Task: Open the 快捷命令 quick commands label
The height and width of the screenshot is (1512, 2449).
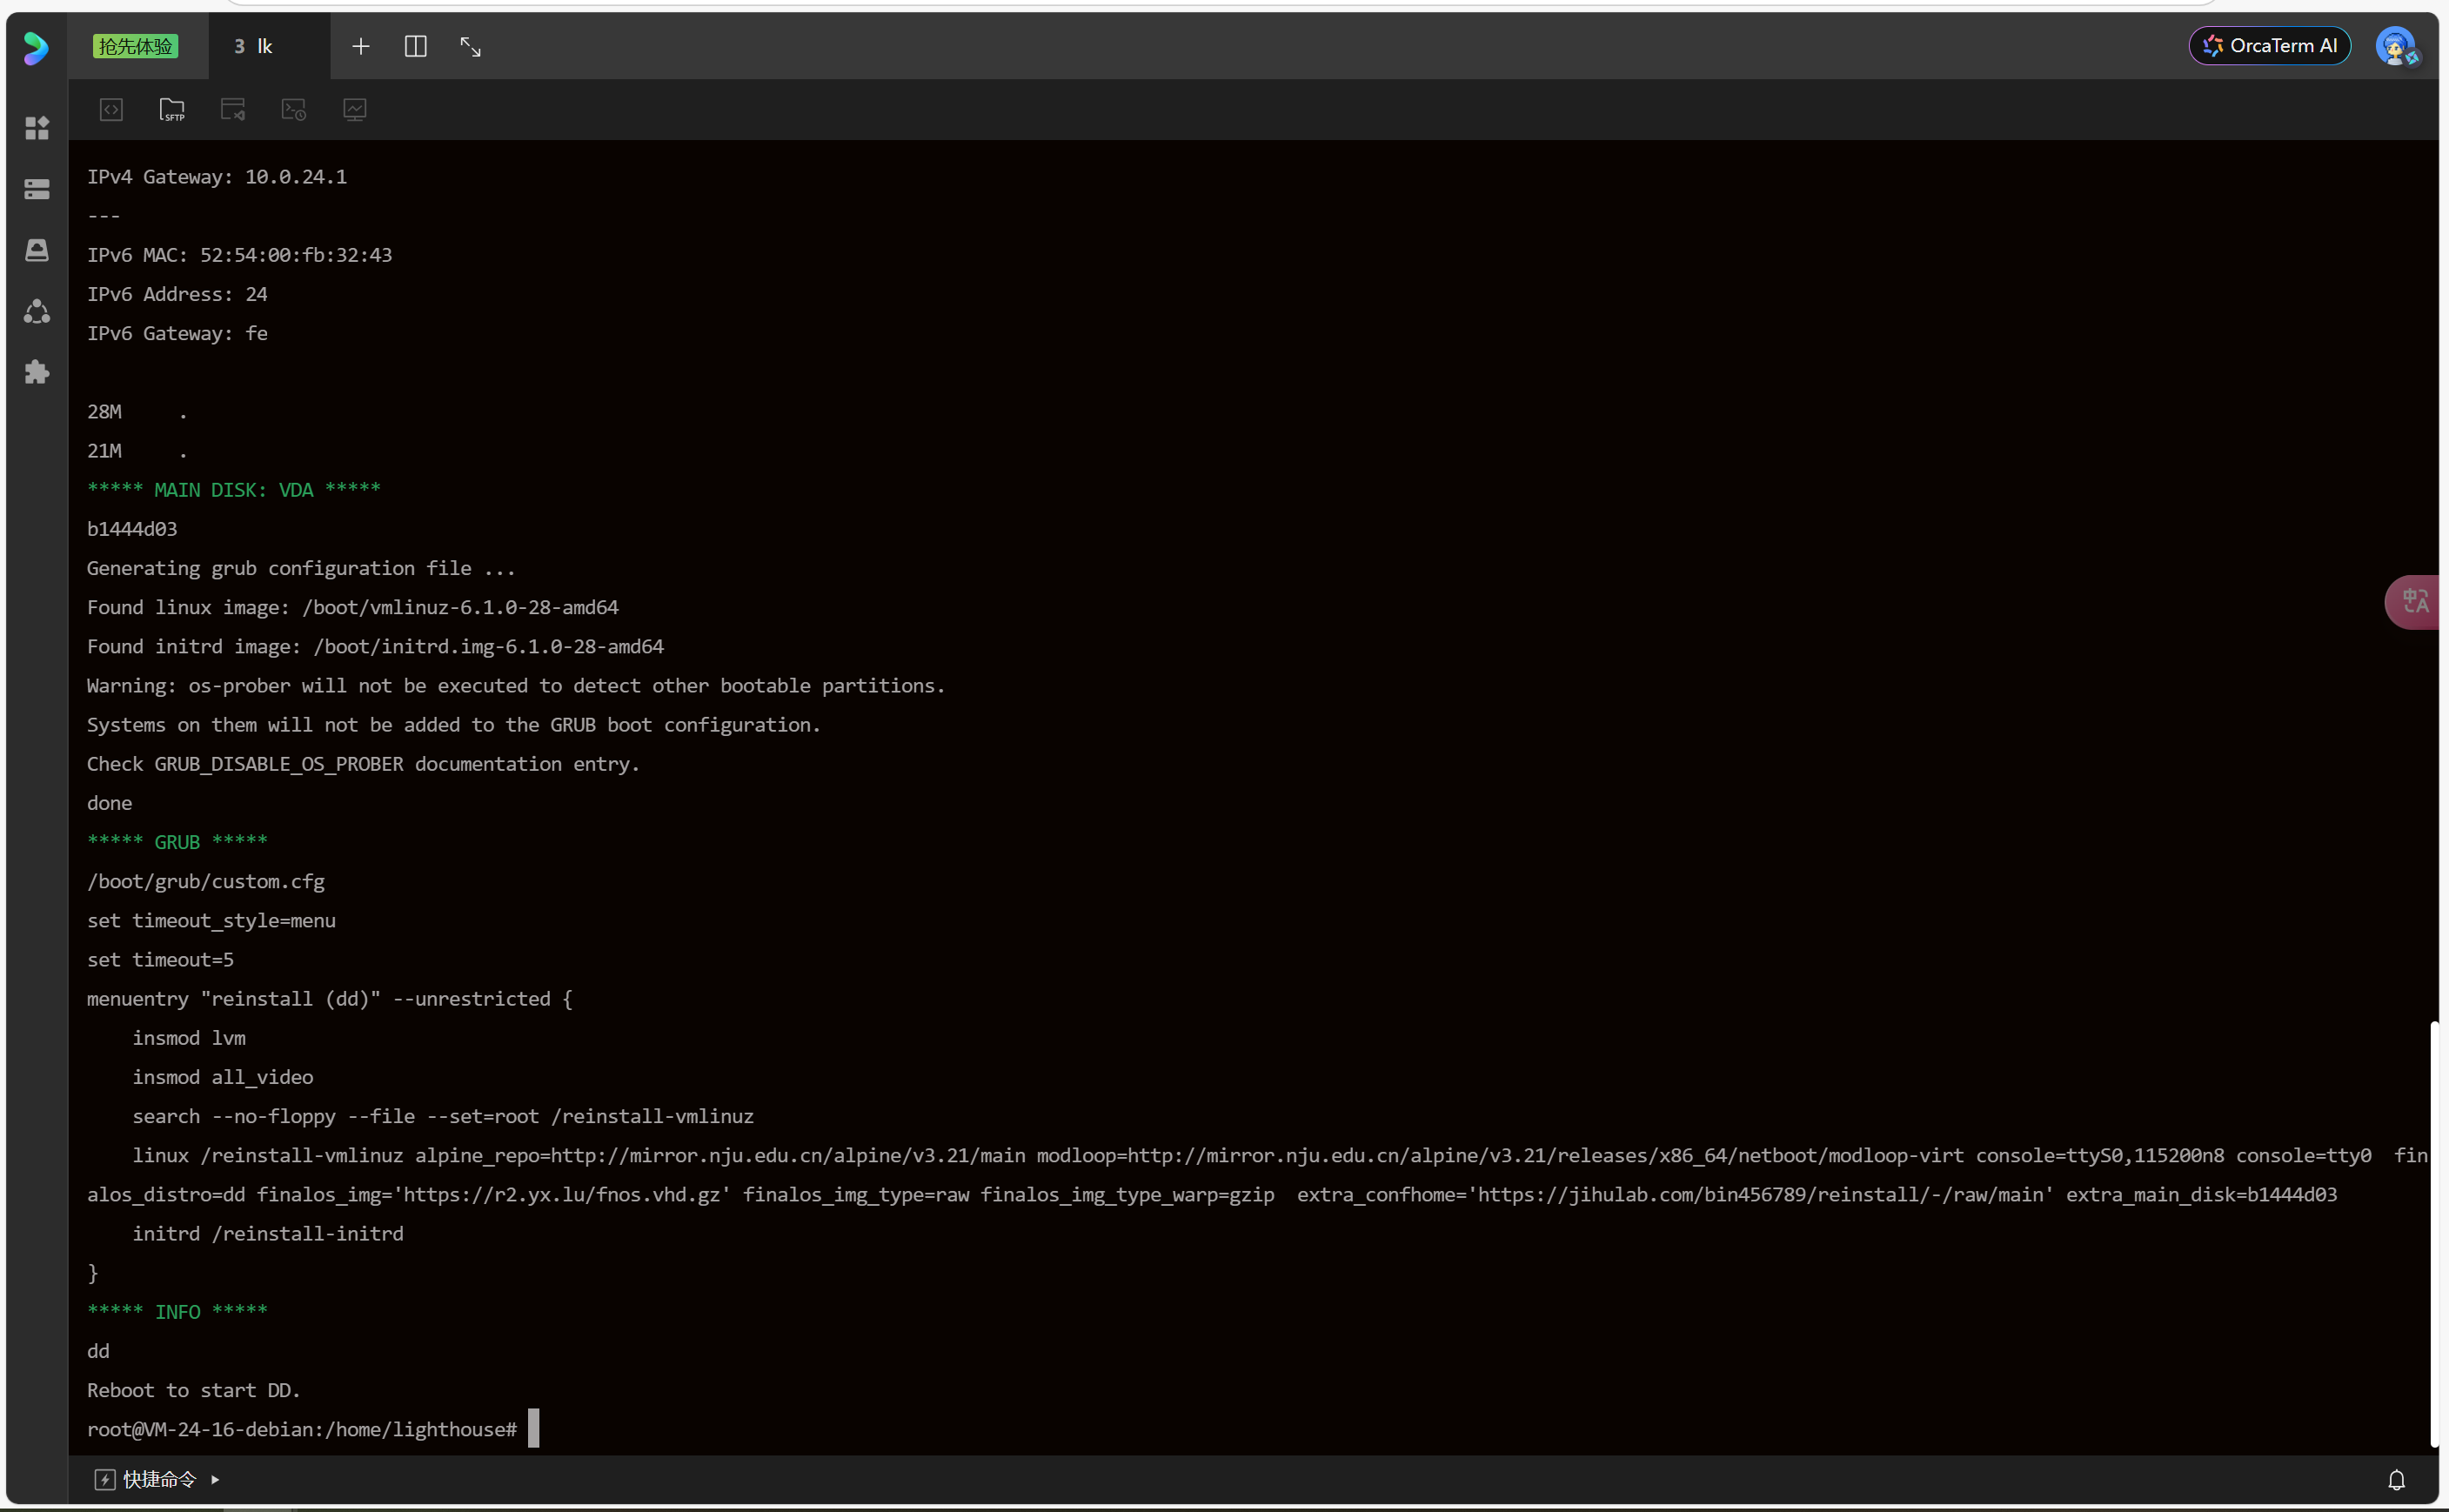Action: click(160, 1479)
